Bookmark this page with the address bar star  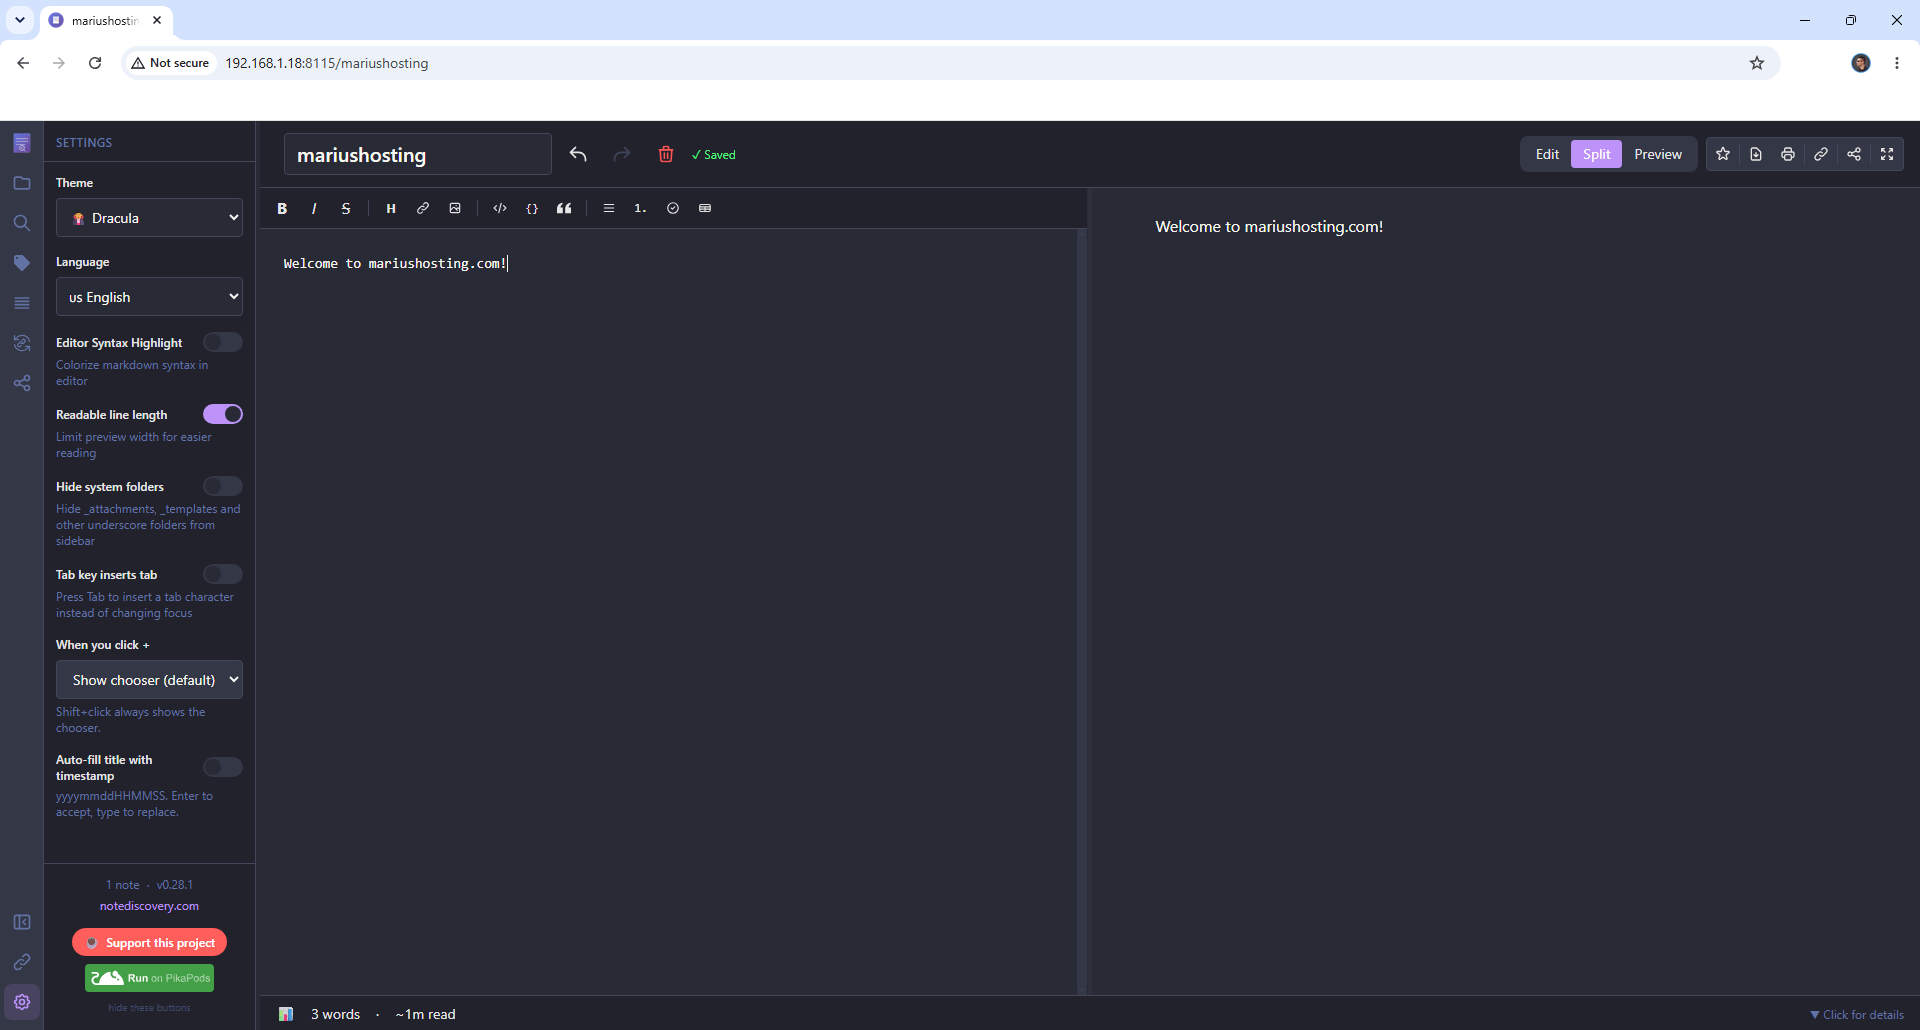(x=1757, y=63)
